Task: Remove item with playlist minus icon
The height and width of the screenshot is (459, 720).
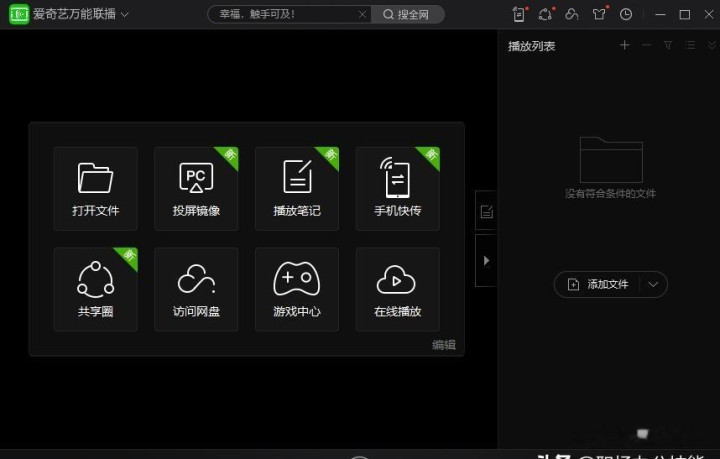Action: pyautogui.click(x=647, y=45)
